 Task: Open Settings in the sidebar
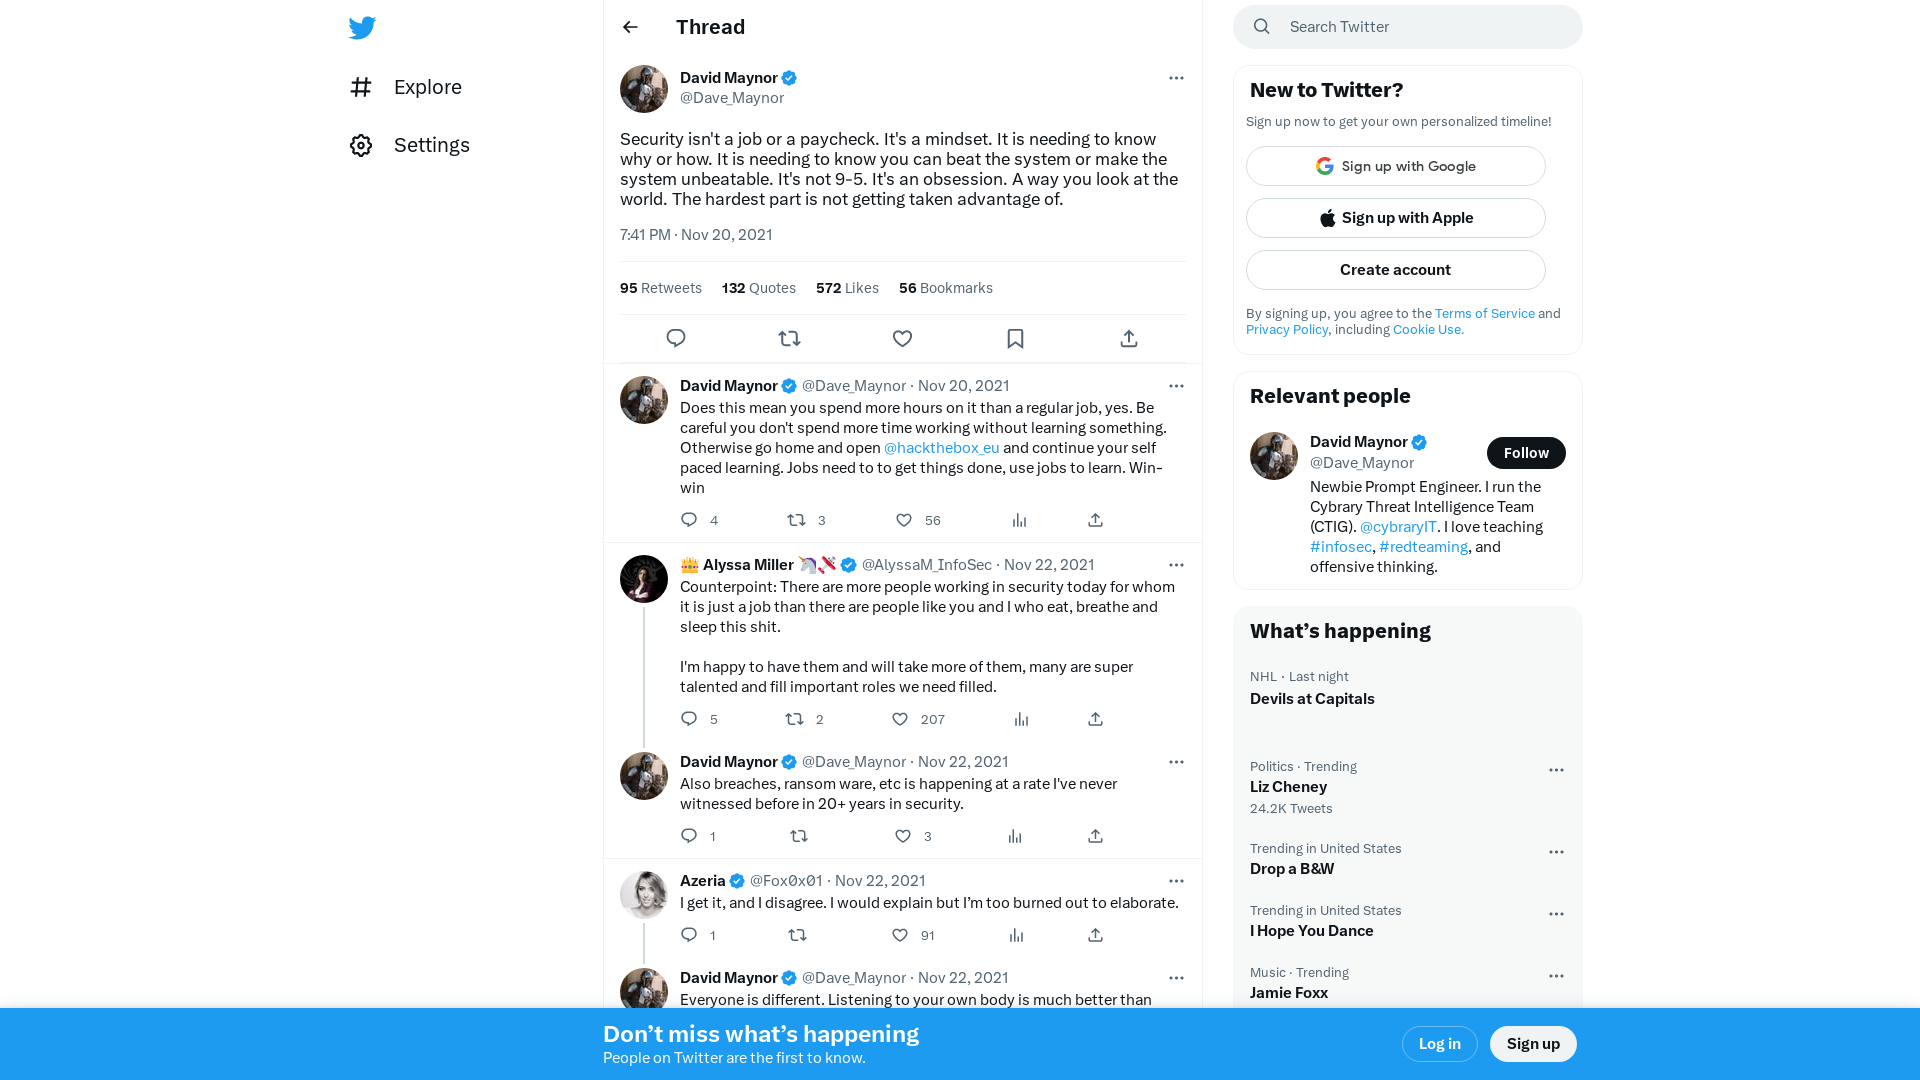(x=409, y=145)
